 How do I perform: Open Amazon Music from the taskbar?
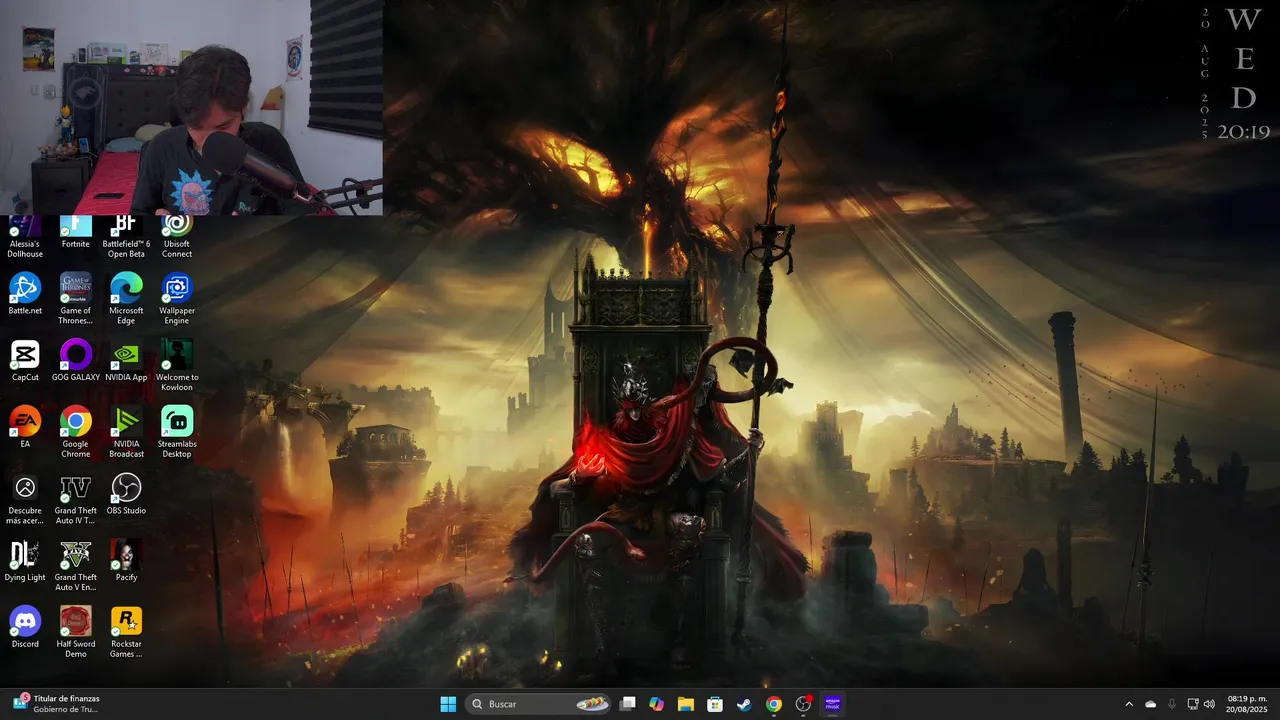[833, 704]
